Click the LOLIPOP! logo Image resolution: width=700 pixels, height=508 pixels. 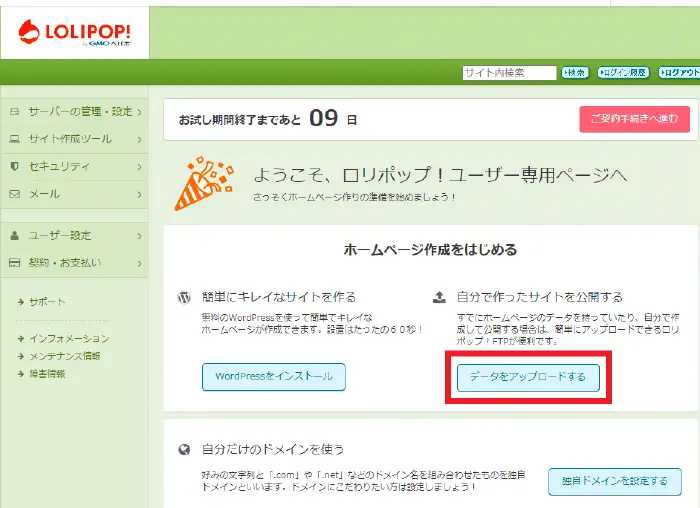pos(75,33)
